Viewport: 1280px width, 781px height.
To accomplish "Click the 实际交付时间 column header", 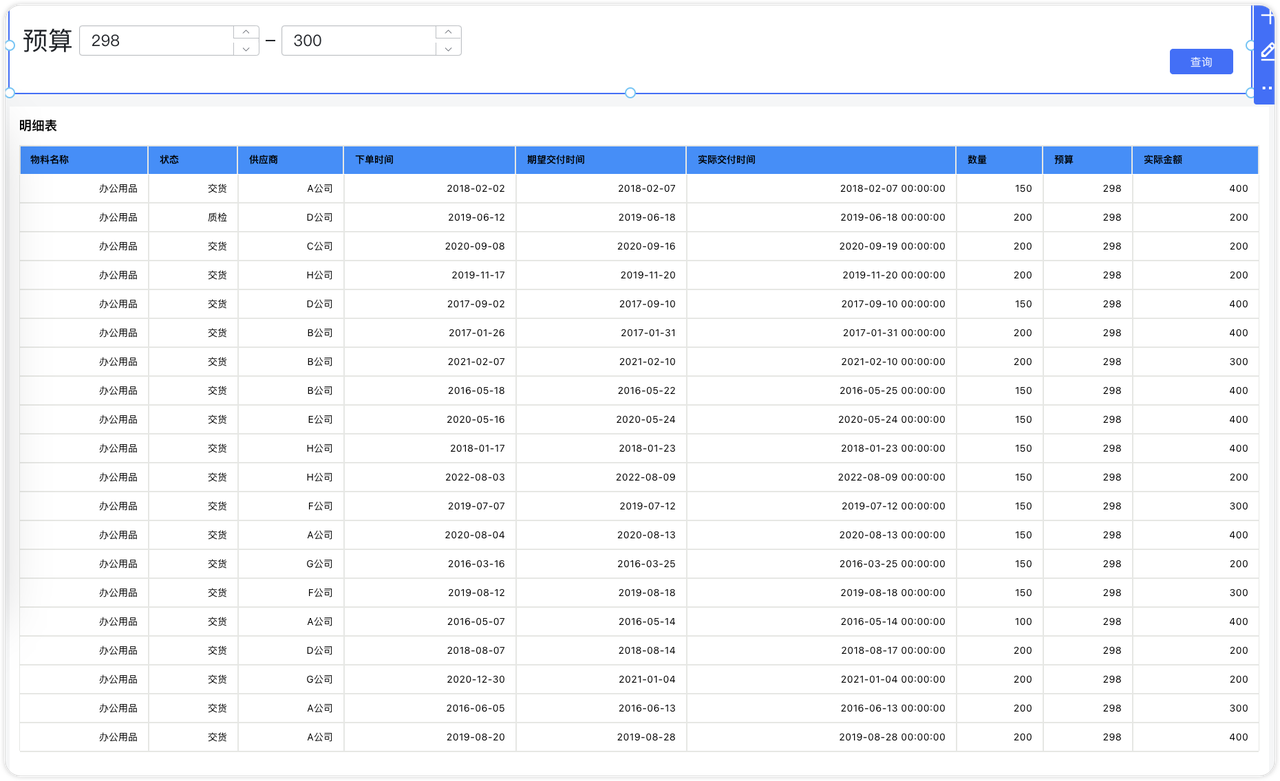I will (x=821, y=160).
